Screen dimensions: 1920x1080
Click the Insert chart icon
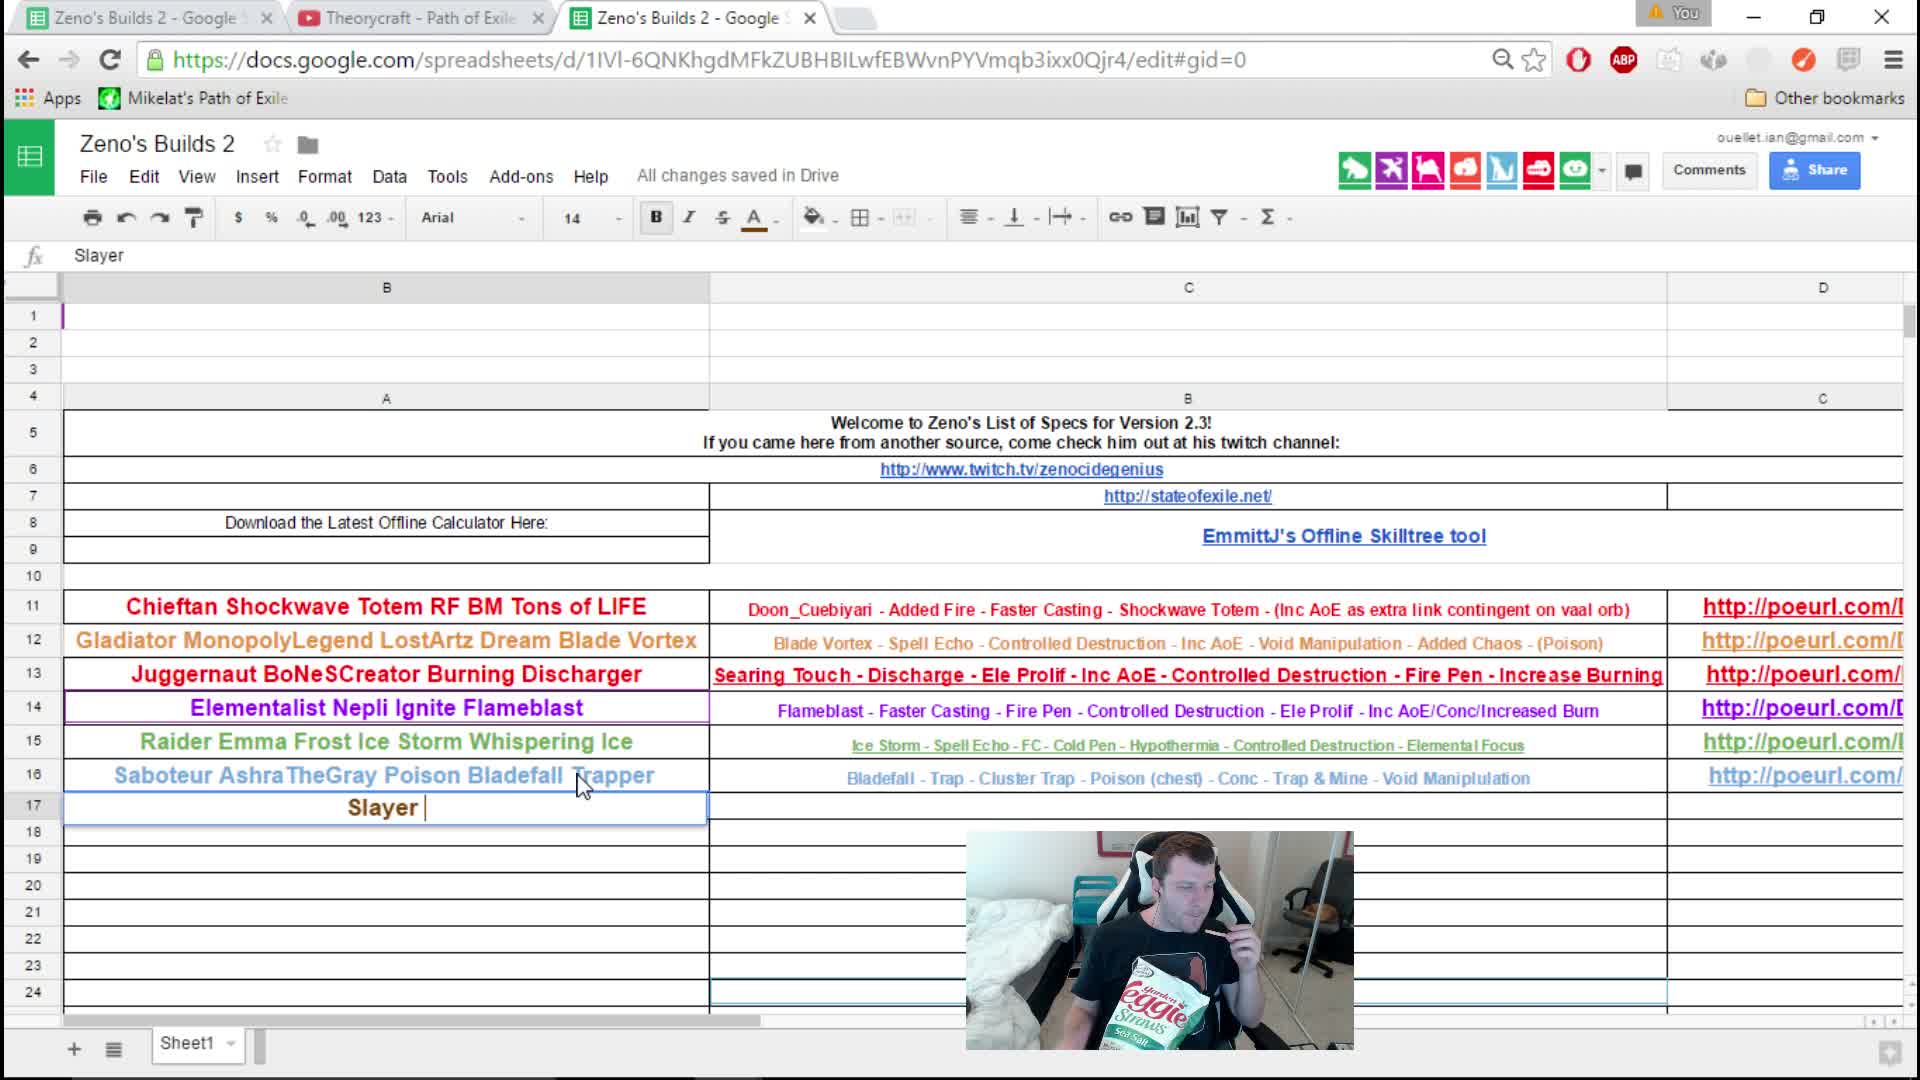click(x=1187, y=217)
